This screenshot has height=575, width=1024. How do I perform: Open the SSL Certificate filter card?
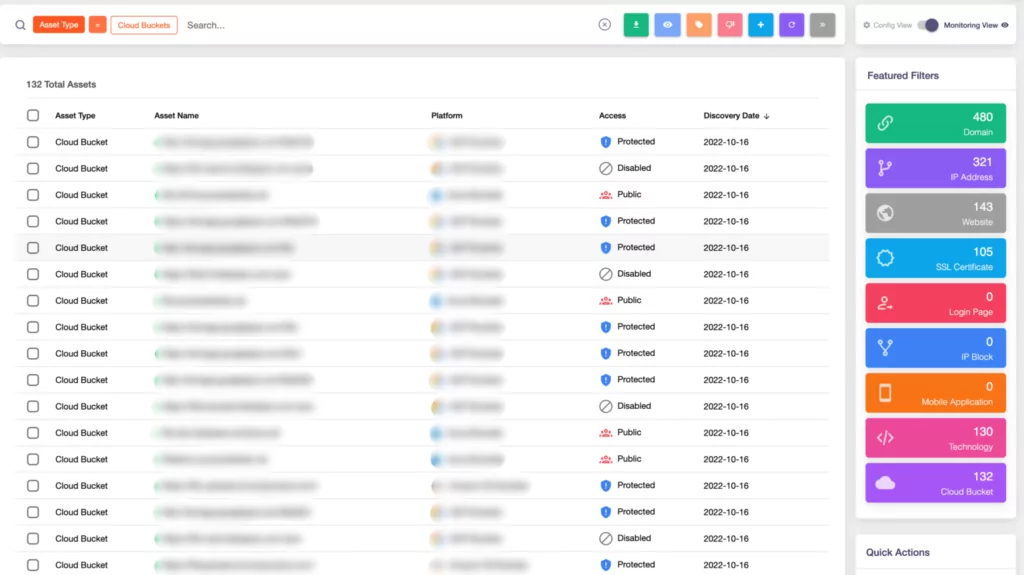(935, 258)
